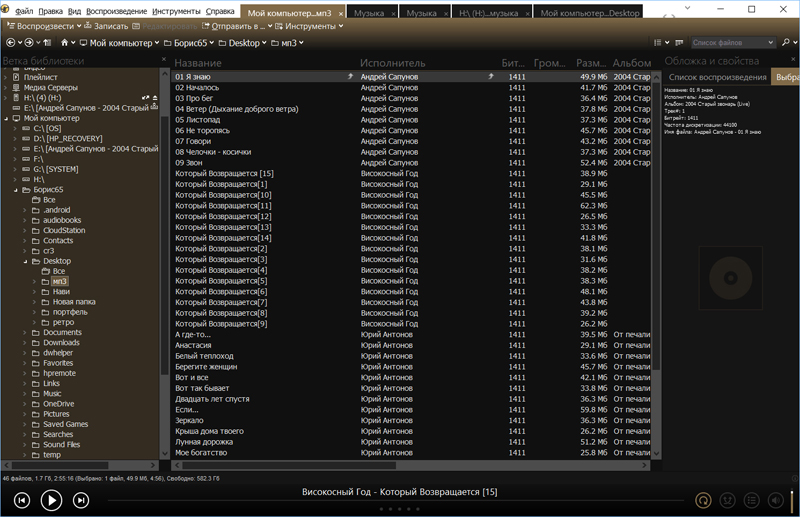Image resolution: width=800 pixels, height=517 pixels.
Task: Close the Мой компьютер...мп3 tab
Action: click(x=341, y=14)
